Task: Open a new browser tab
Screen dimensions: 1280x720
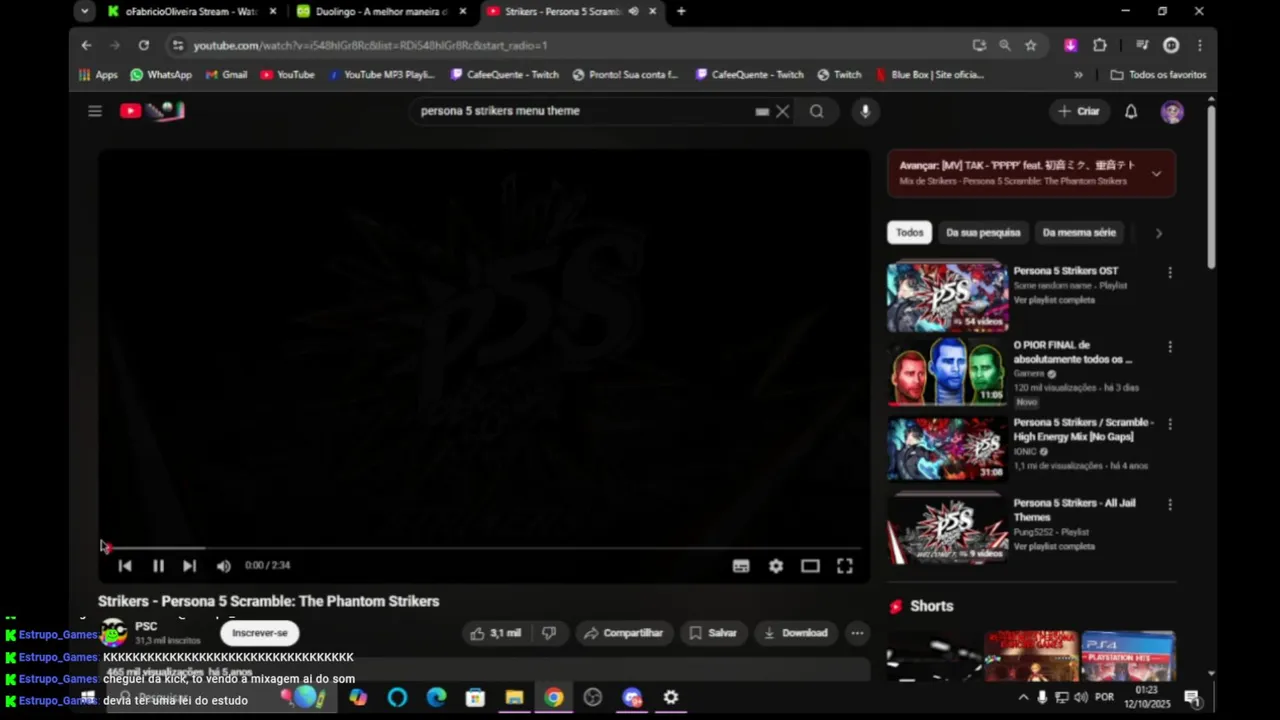Action: pyautogui.click(x=681, y=11)
